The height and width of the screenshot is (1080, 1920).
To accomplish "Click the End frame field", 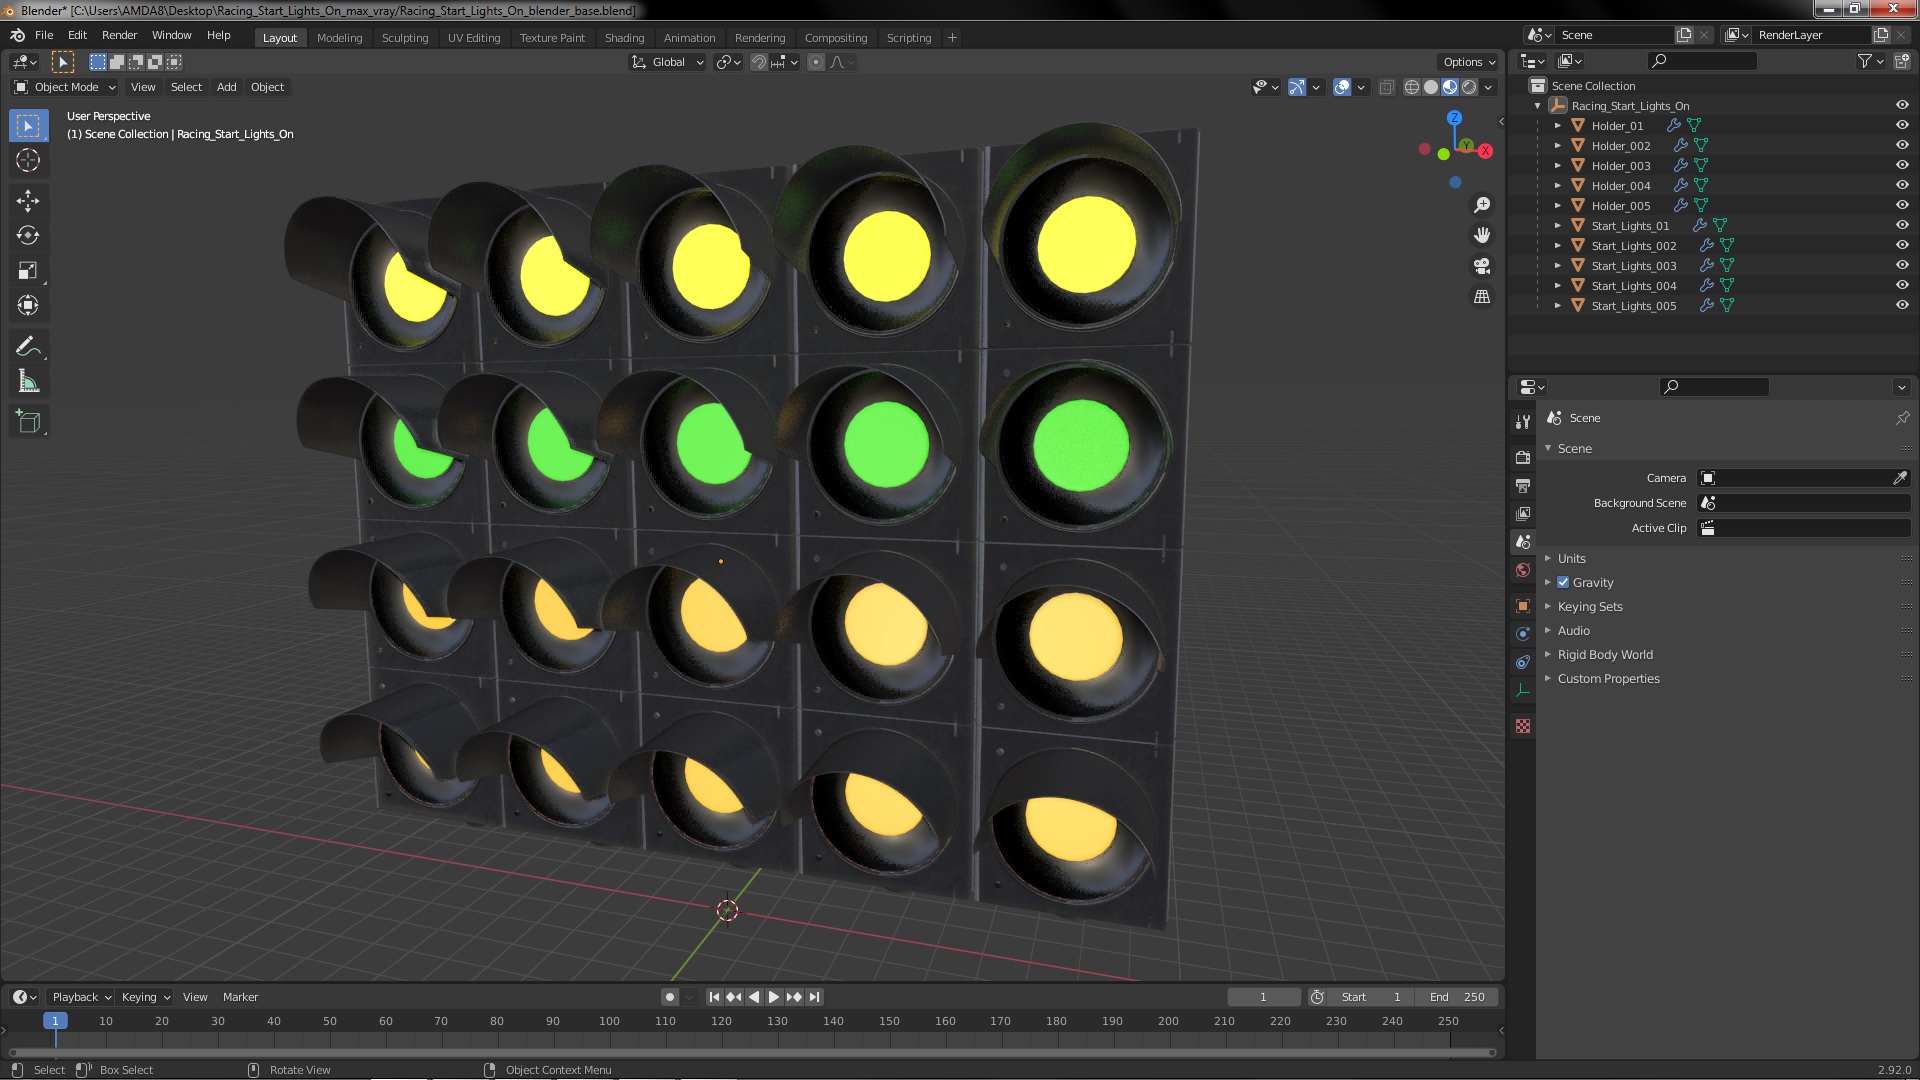I will tap(1457, 997).
